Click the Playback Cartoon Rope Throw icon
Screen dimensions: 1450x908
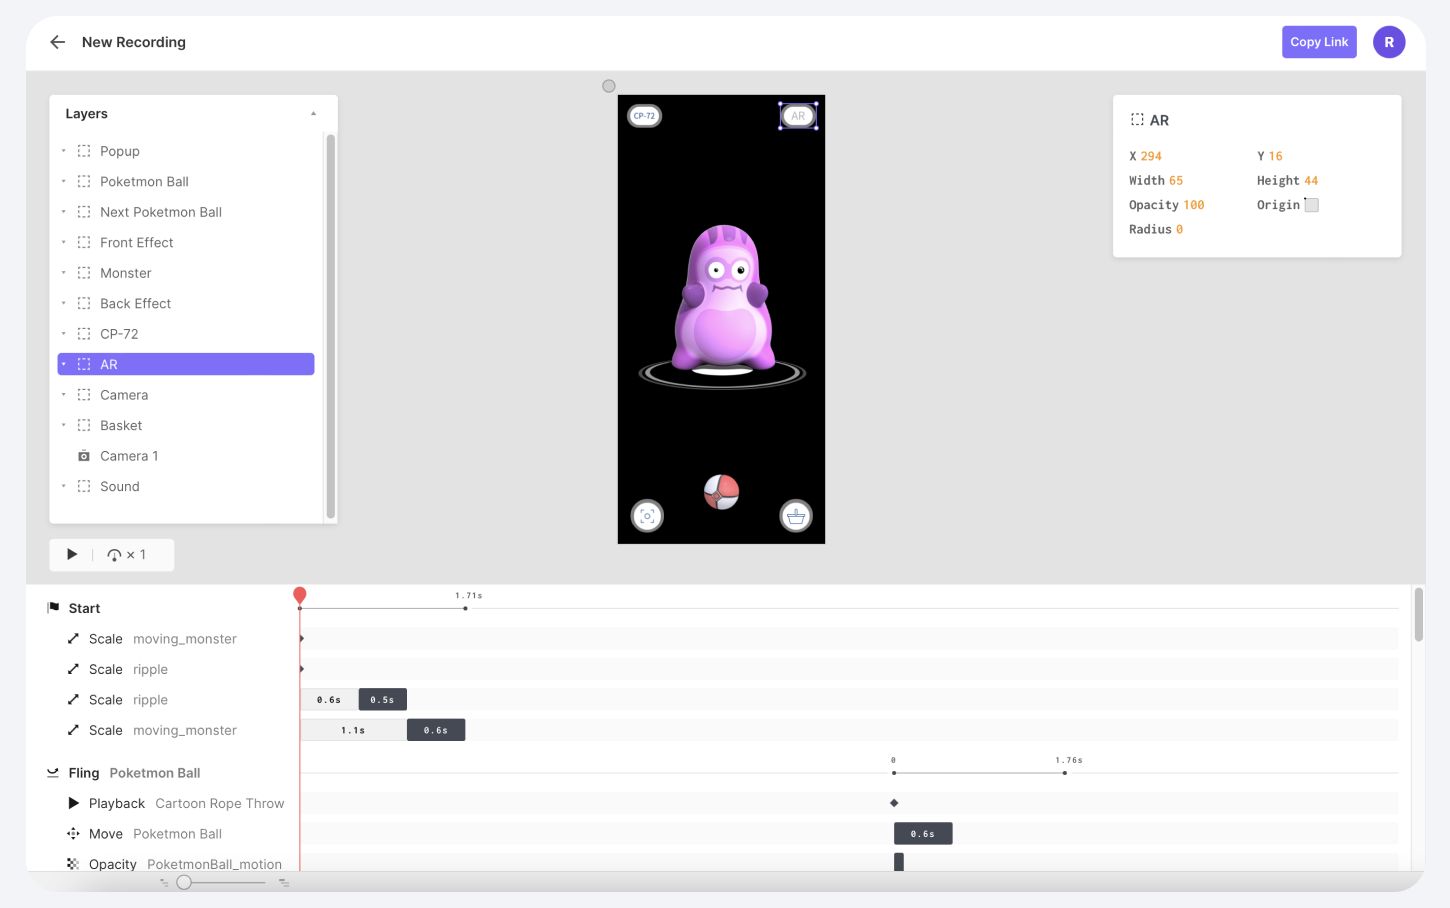coord(73,803)
